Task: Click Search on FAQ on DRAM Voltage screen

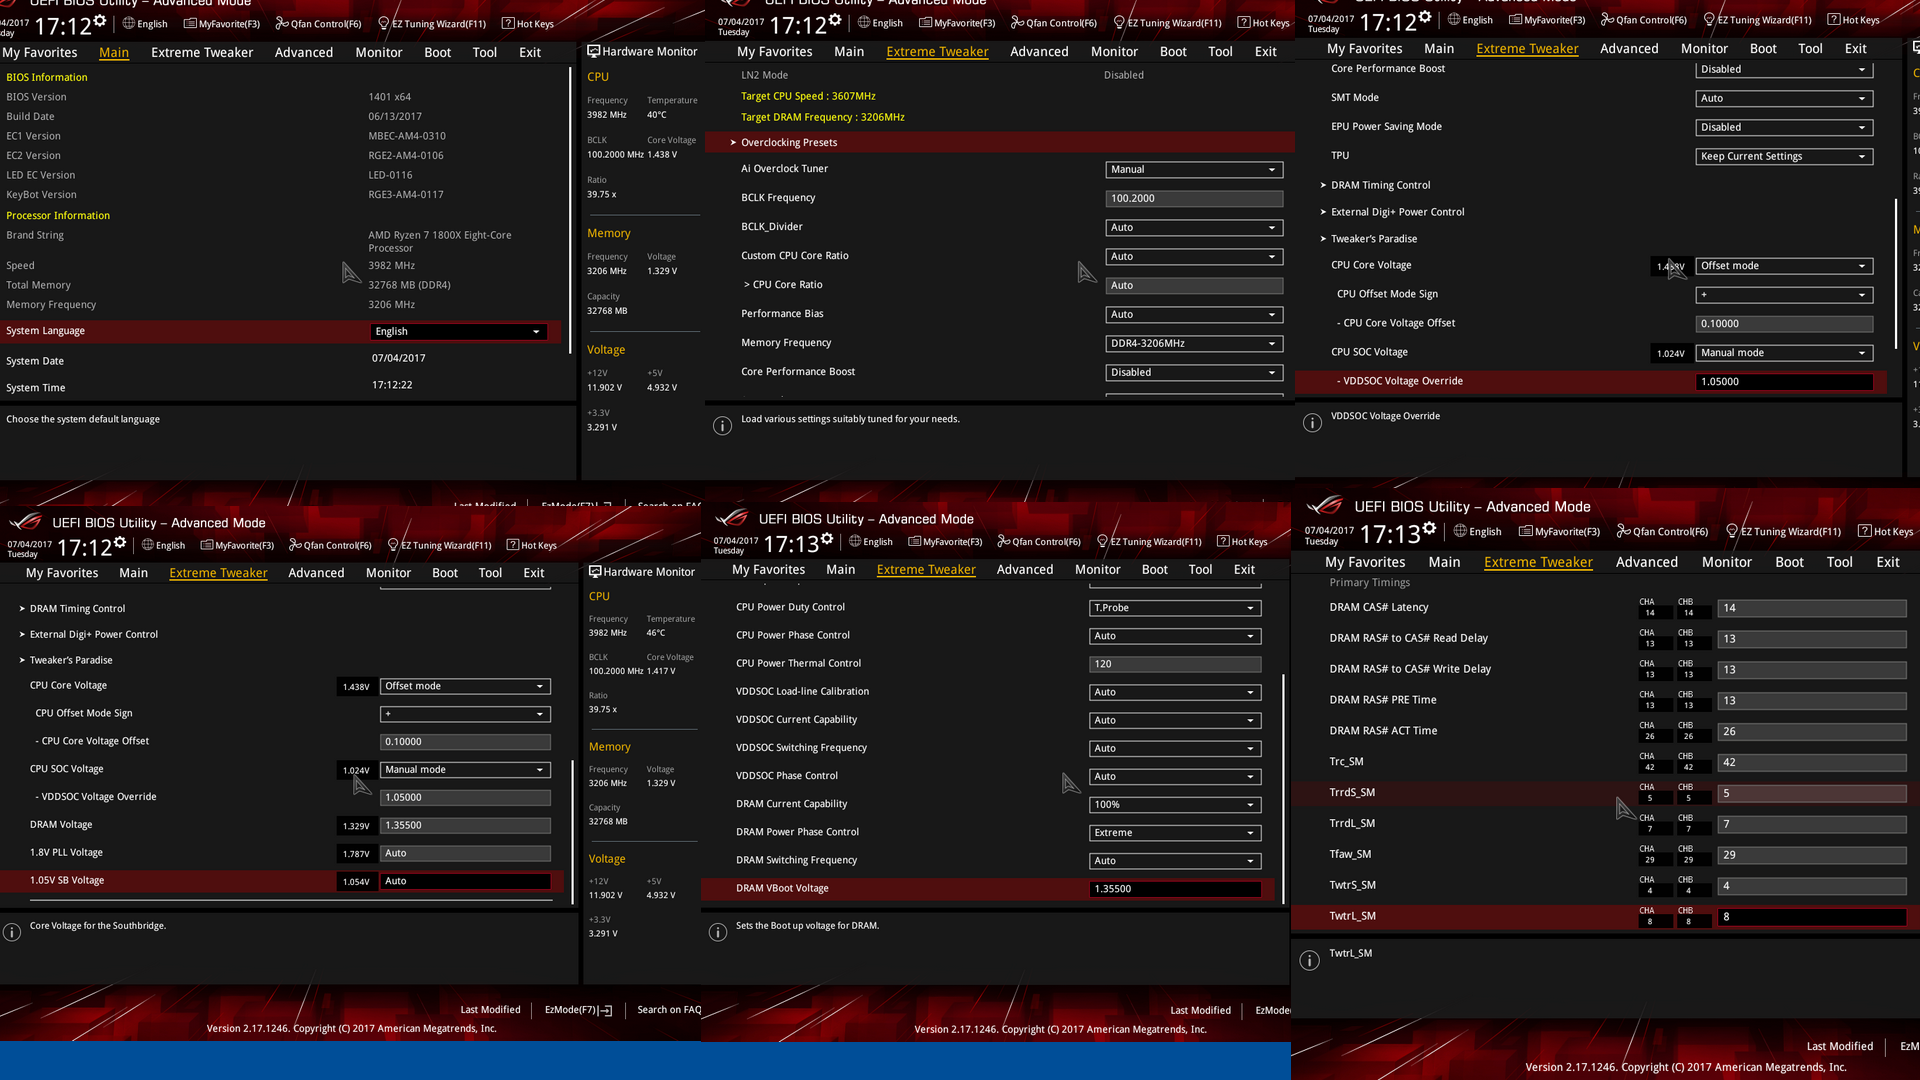Action: pyautogui.click(x=669, y=1010)
